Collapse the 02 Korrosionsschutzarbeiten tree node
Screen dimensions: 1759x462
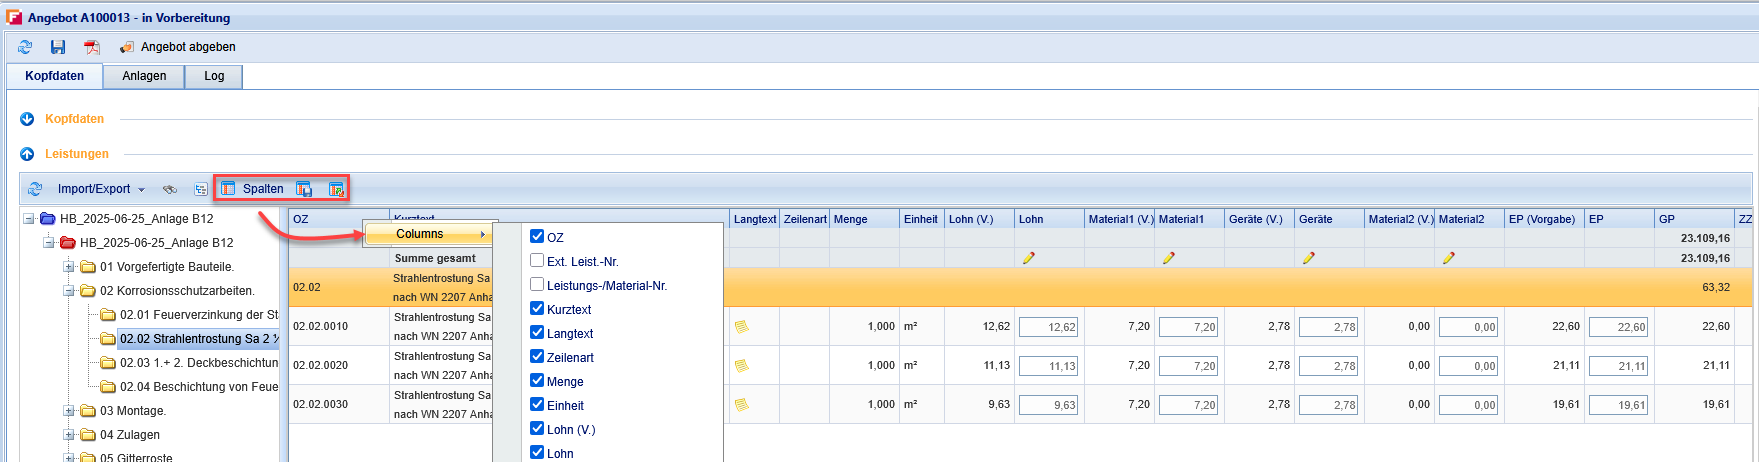(69, 291)
